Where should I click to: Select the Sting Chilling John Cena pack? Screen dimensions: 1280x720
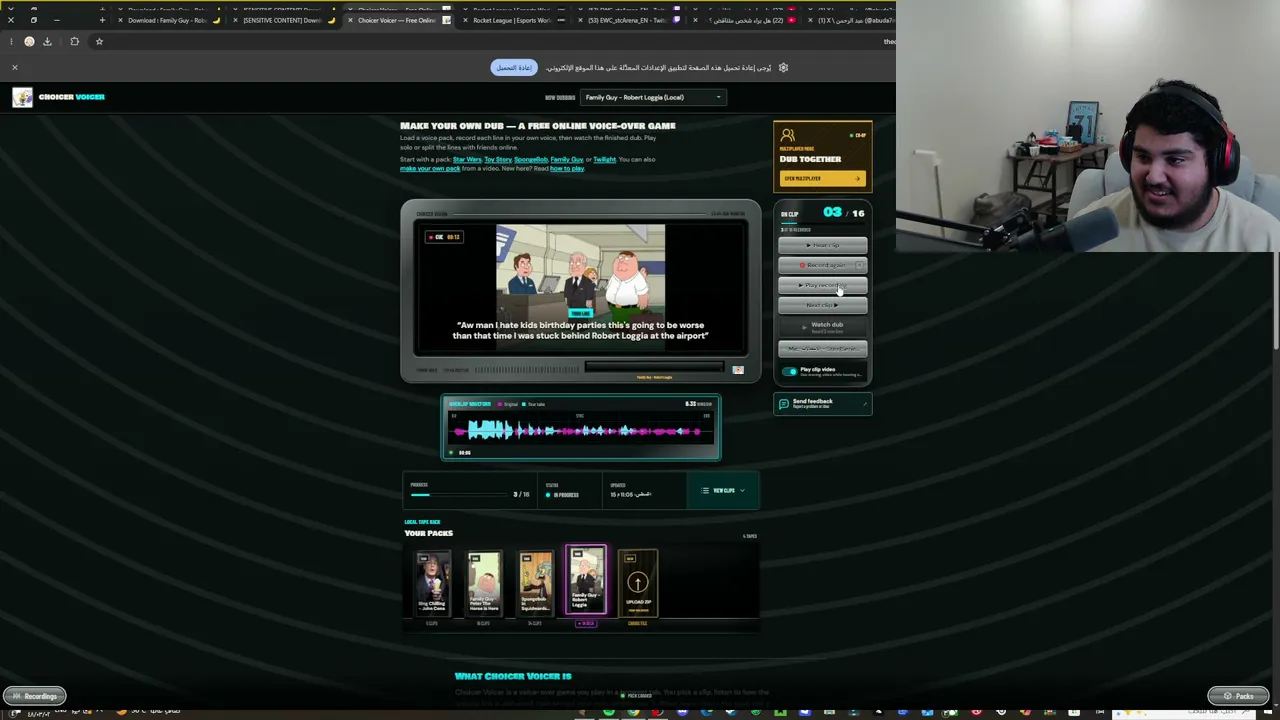coord(432,582)
